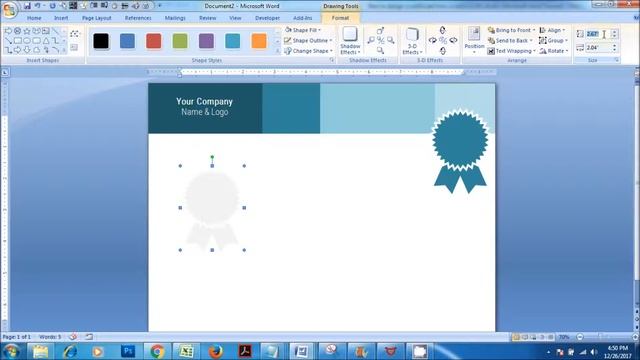Open Shape Styles dialog launcher
The image size is (640, 360).
tap(331, 60)
